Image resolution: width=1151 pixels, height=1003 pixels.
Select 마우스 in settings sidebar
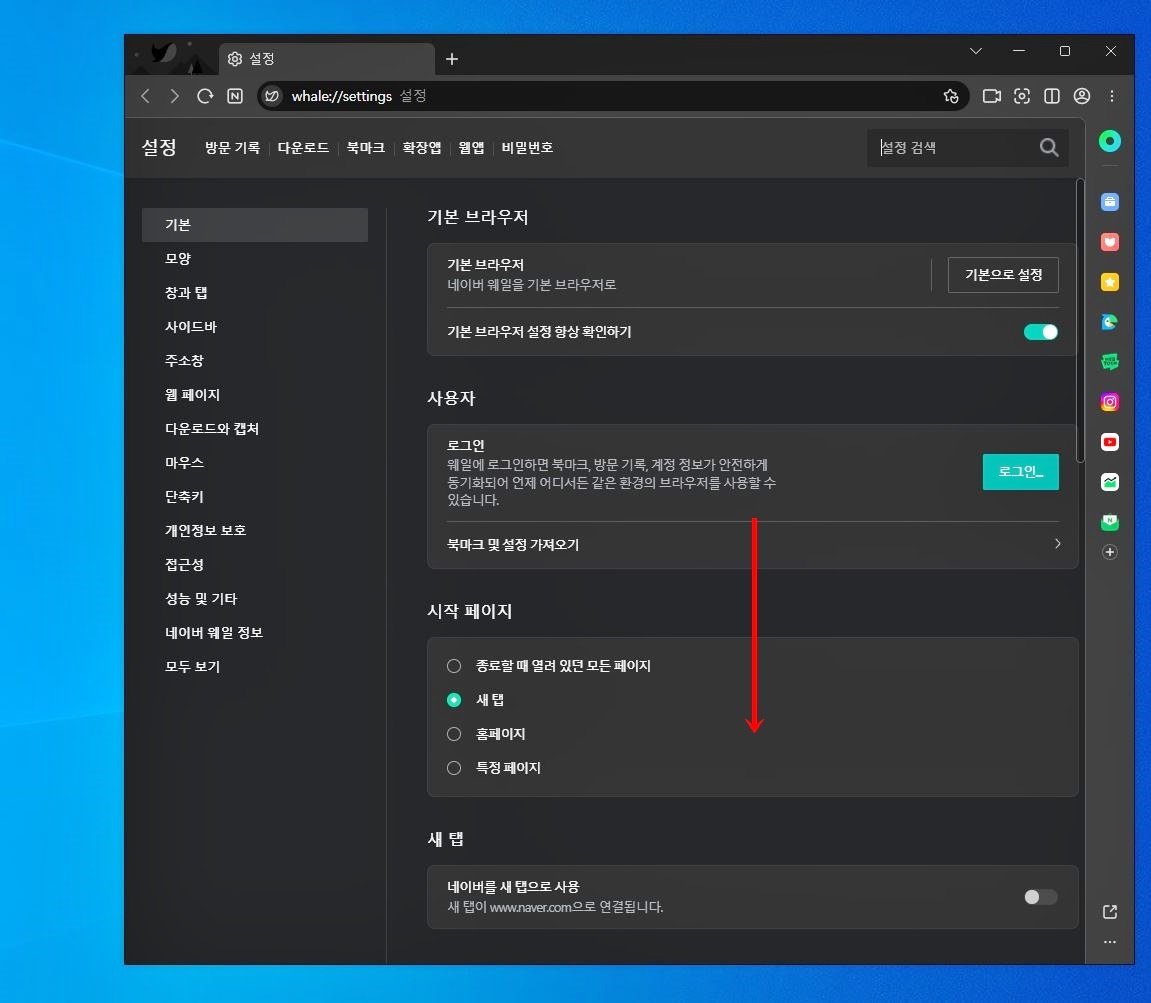tap(255, 463)
